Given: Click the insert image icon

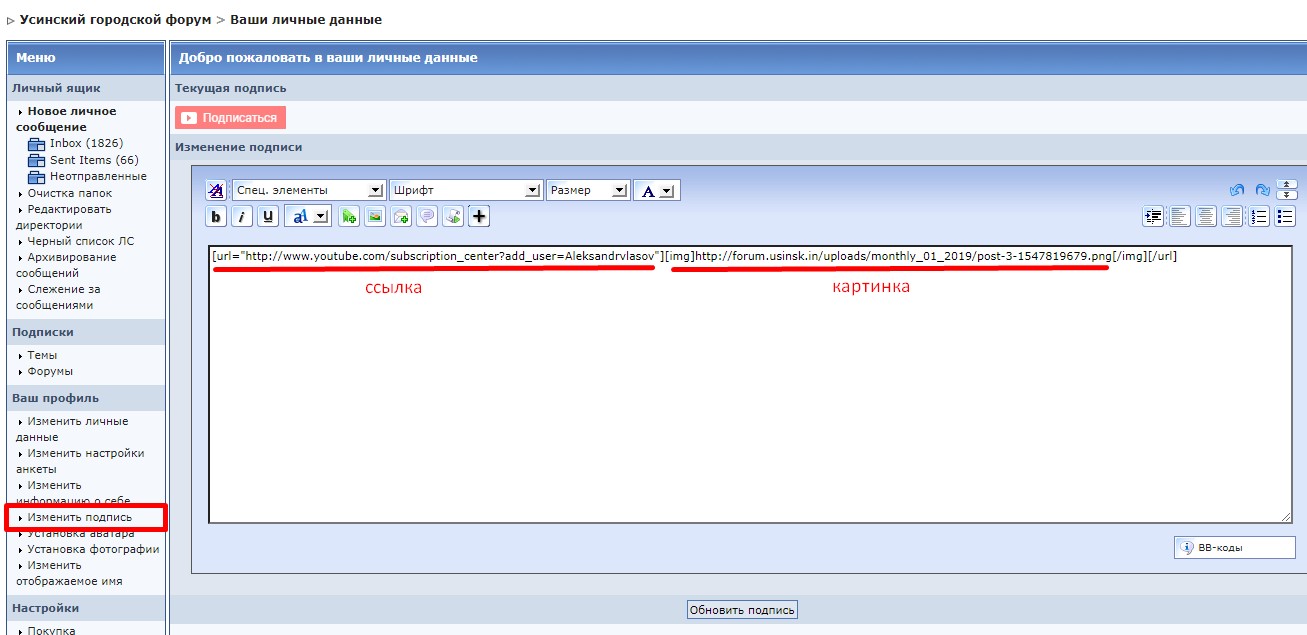Looking at the screenshot, I should pos(375,216).
